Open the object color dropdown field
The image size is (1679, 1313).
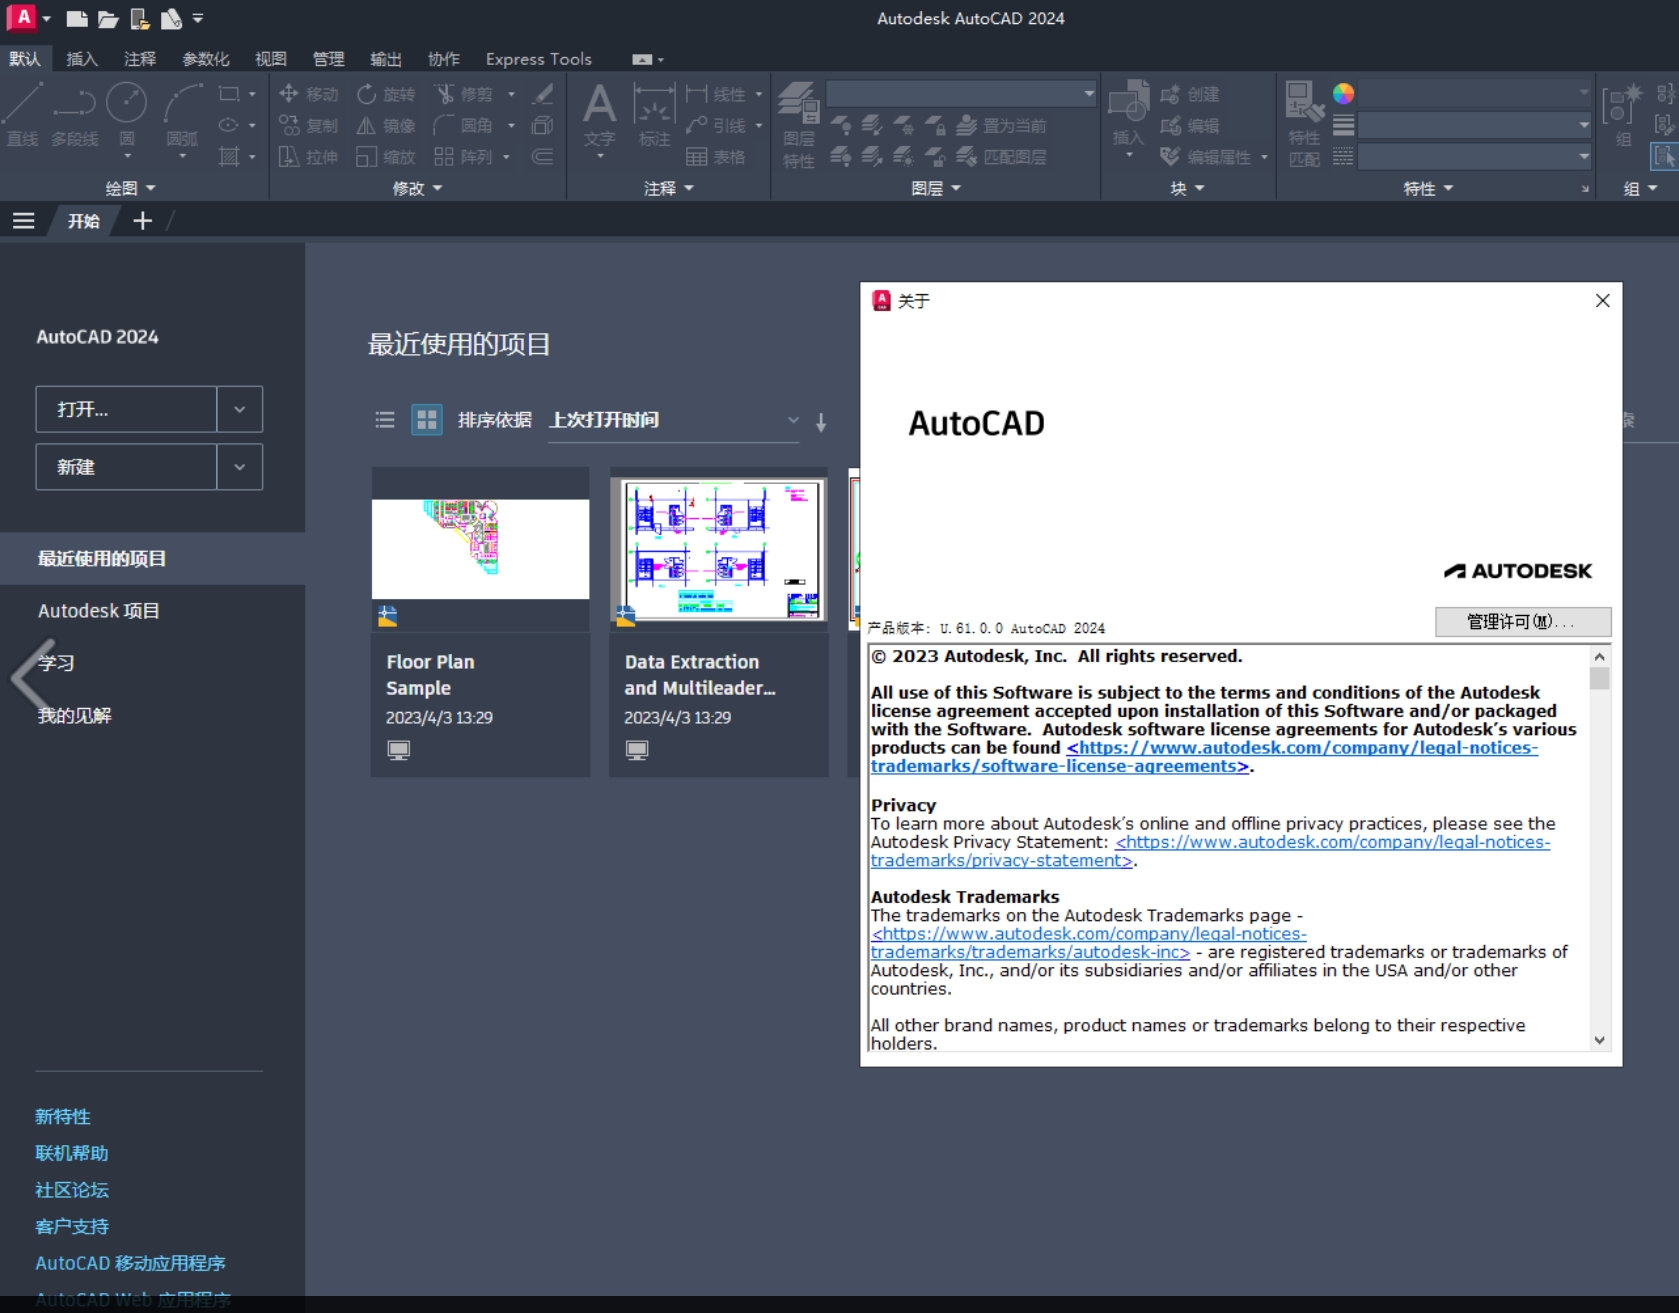tap(1475, 93)
